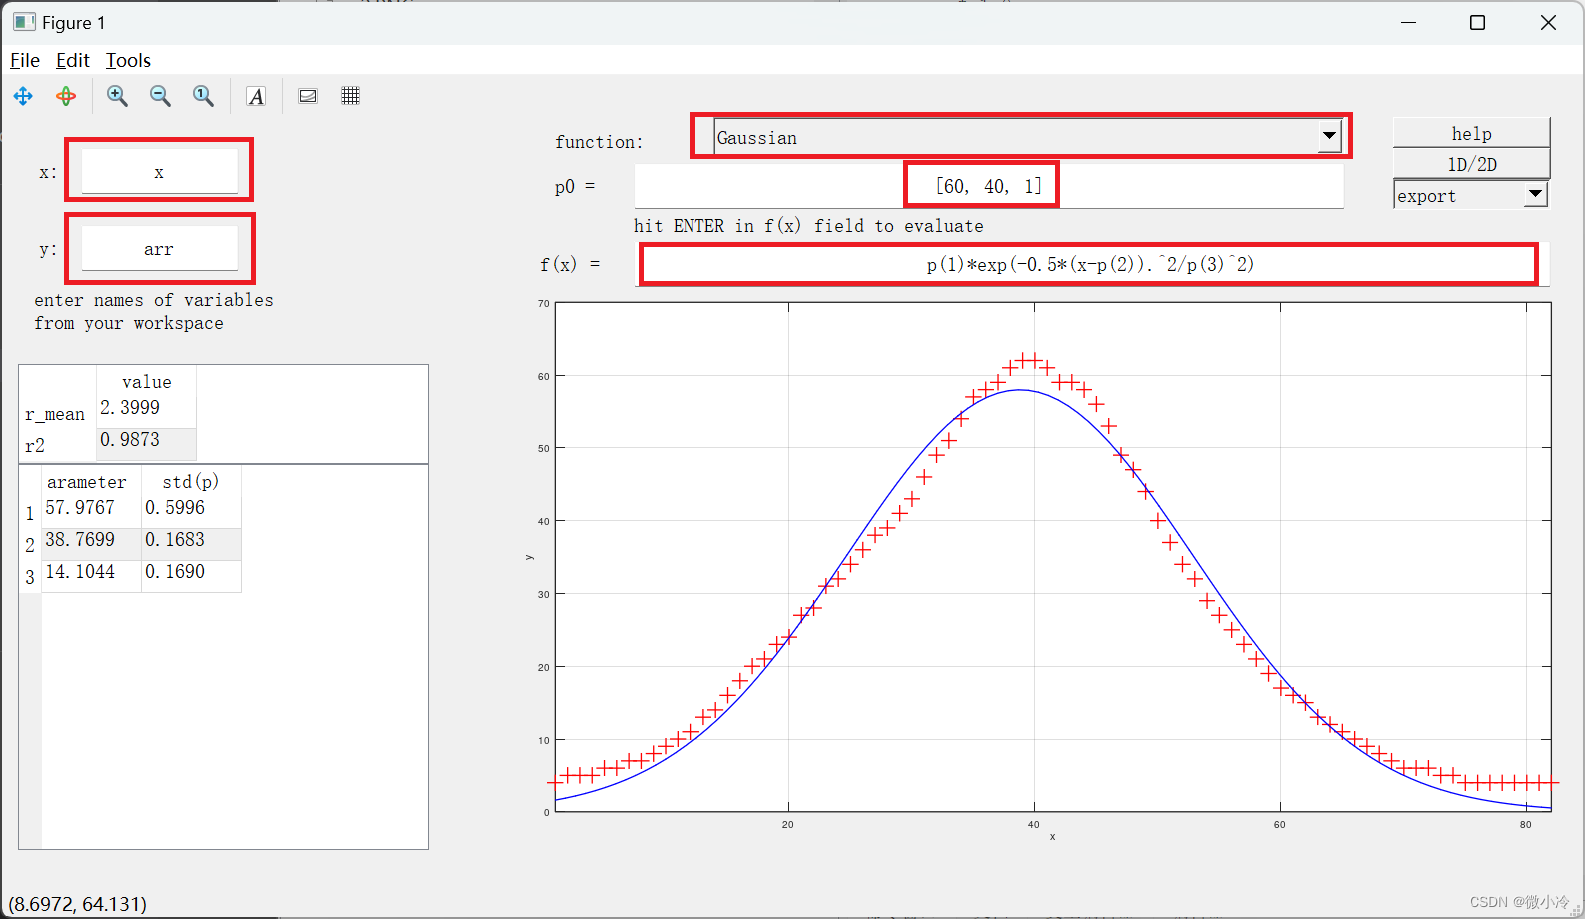The height and width of the screenshot is (919, 1585).
Task: Click the std(p) column header
Action: [191, 481]
